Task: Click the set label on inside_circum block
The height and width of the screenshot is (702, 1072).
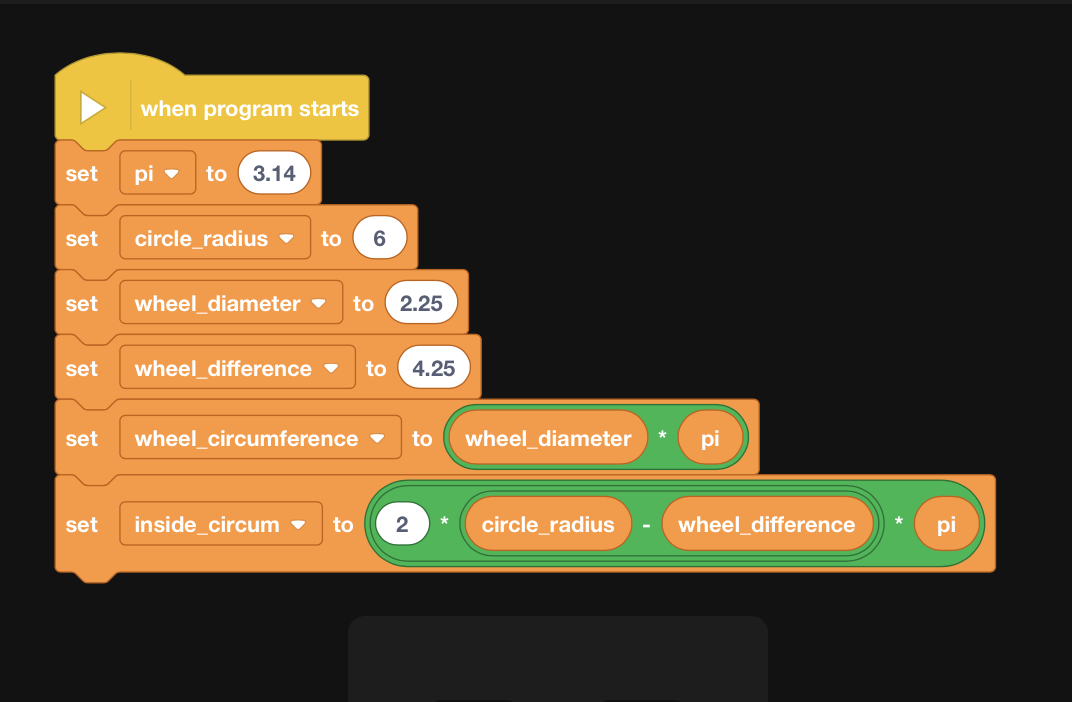Action: pyautogui.click(x=81, y=524)
